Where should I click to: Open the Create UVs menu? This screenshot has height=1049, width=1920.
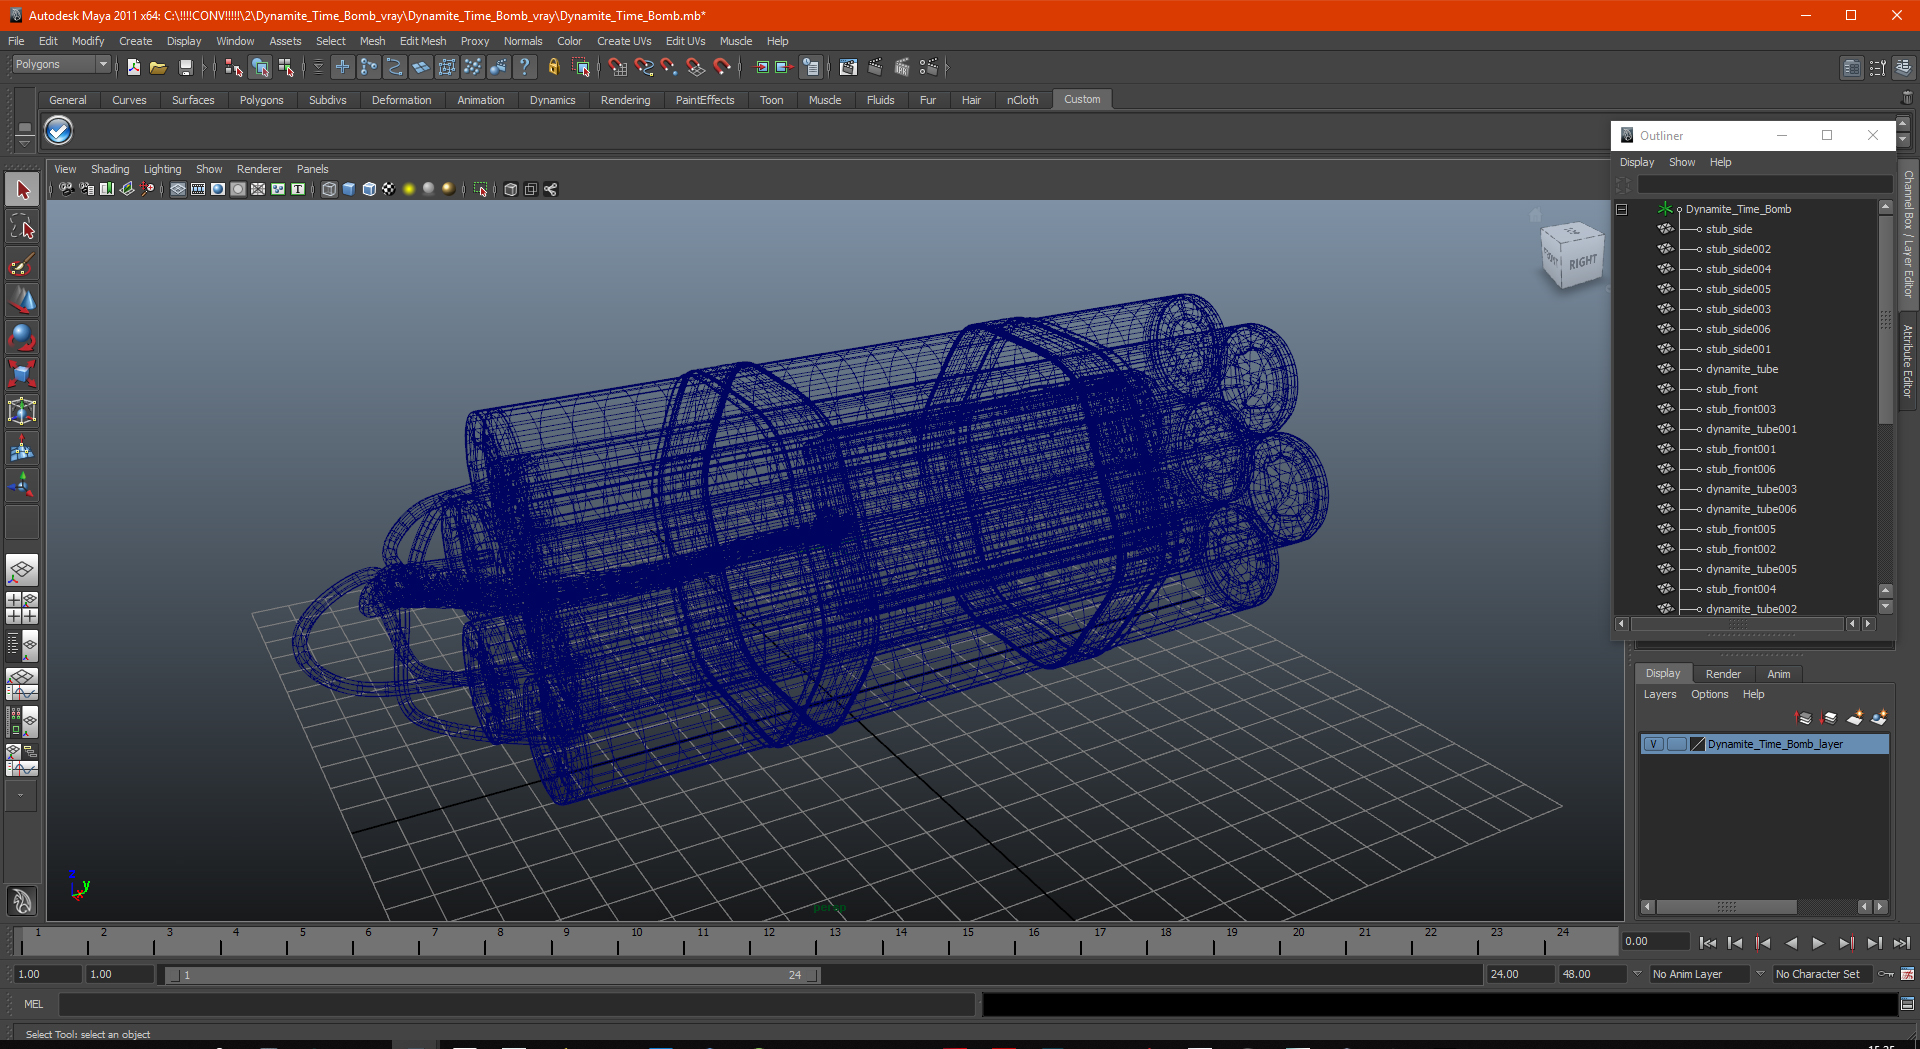pyautogui.click(x=623, y=41)
